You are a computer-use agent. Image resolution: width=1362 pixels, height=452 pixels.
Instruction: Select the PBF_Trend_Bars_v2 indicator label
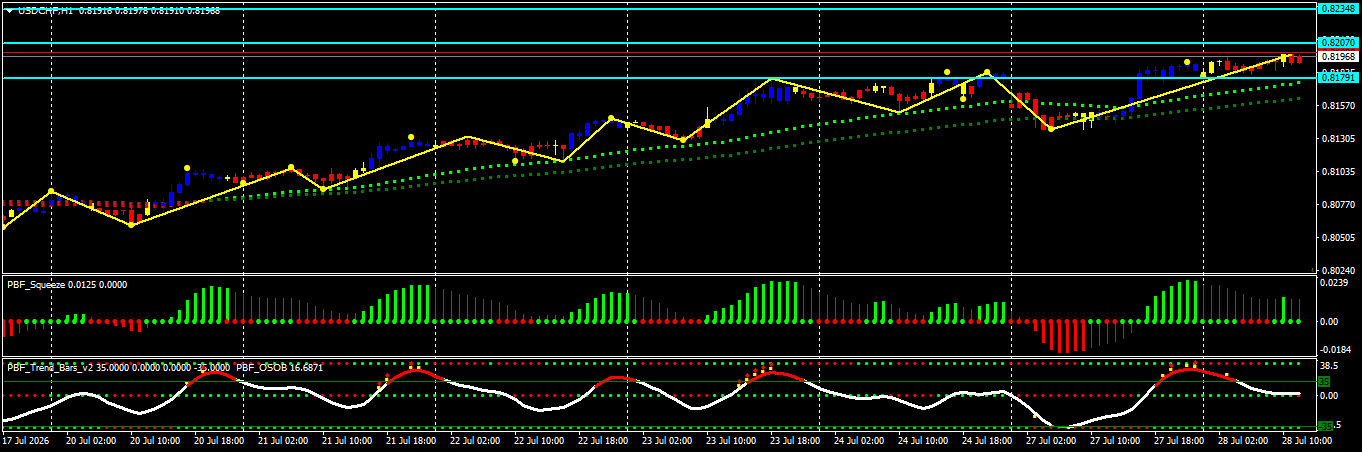pyautogui.click(x=50, y=367)
